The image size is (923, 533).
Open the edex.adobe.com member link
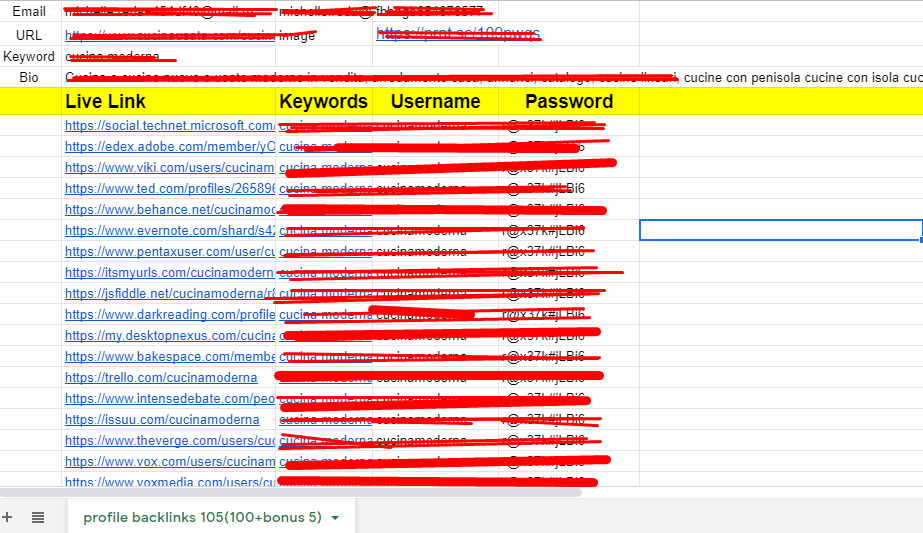point(170,146)
